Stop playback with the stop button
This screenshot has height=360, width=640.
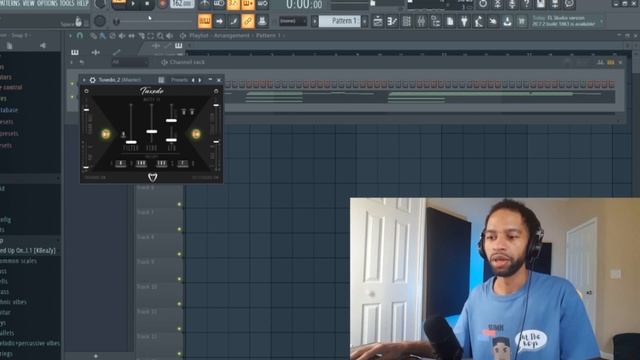(147, 4)
